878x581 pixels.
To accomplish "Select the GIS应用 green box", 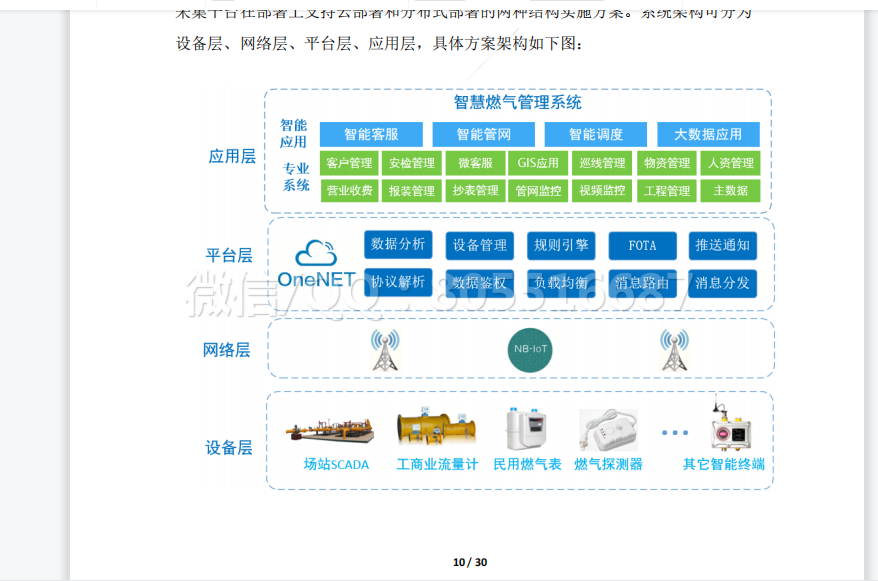I will (x=538, y=163).
